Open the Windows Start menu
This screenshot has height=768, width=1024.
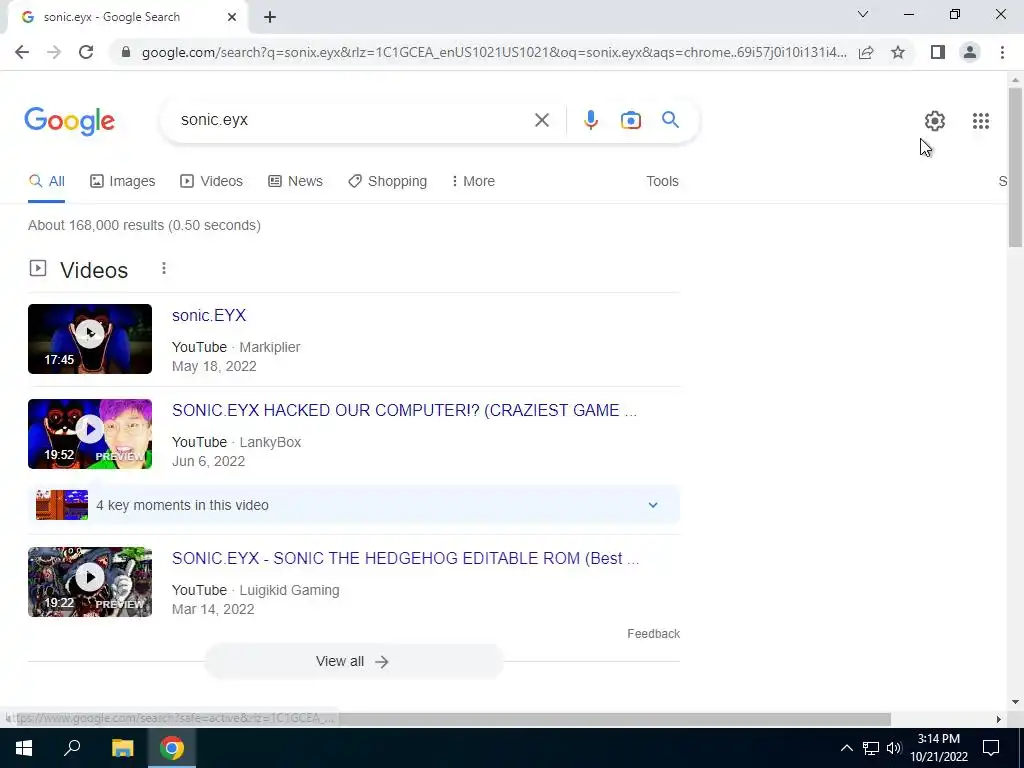click(x=24, y=748)
